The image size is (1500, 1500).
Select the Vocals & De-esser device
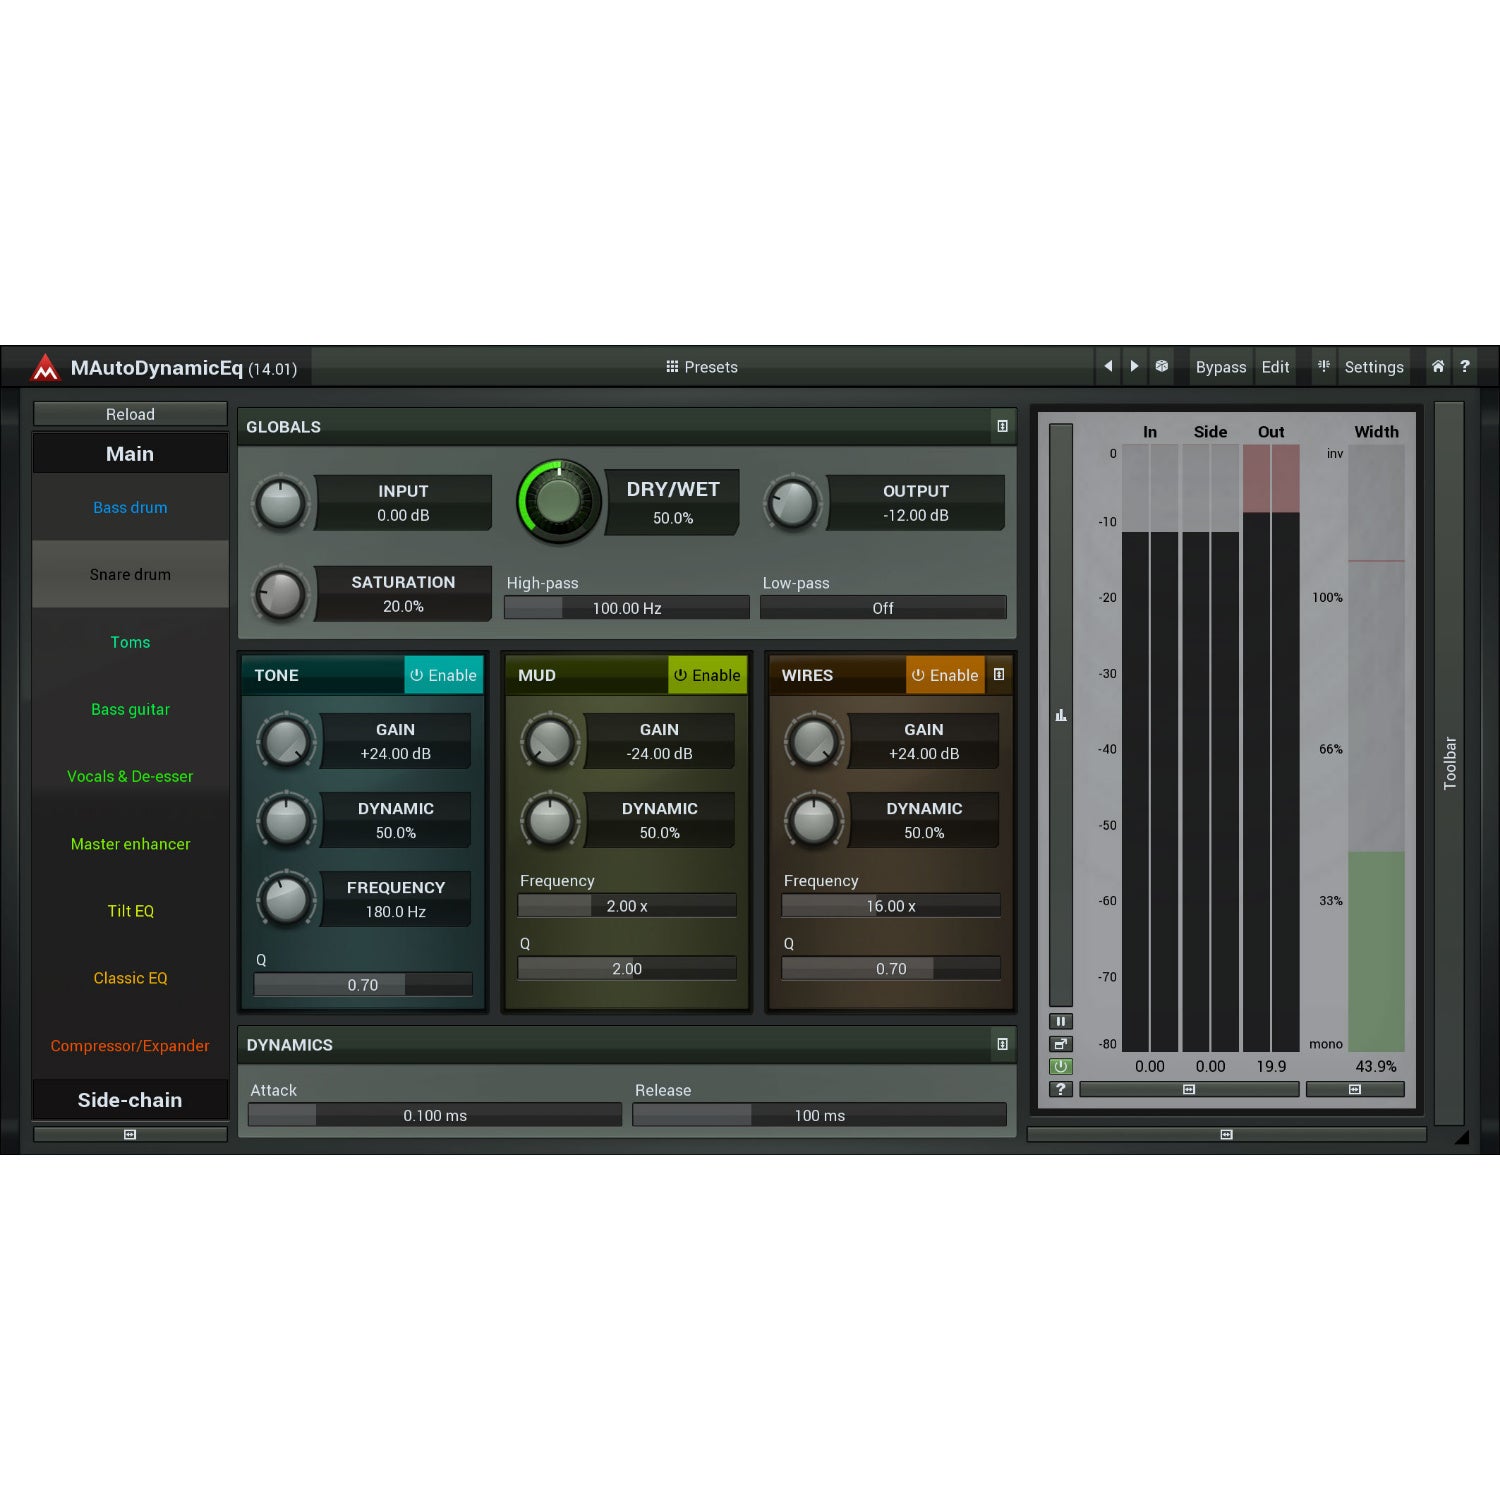pyautogui.click(x=130, y=776)
